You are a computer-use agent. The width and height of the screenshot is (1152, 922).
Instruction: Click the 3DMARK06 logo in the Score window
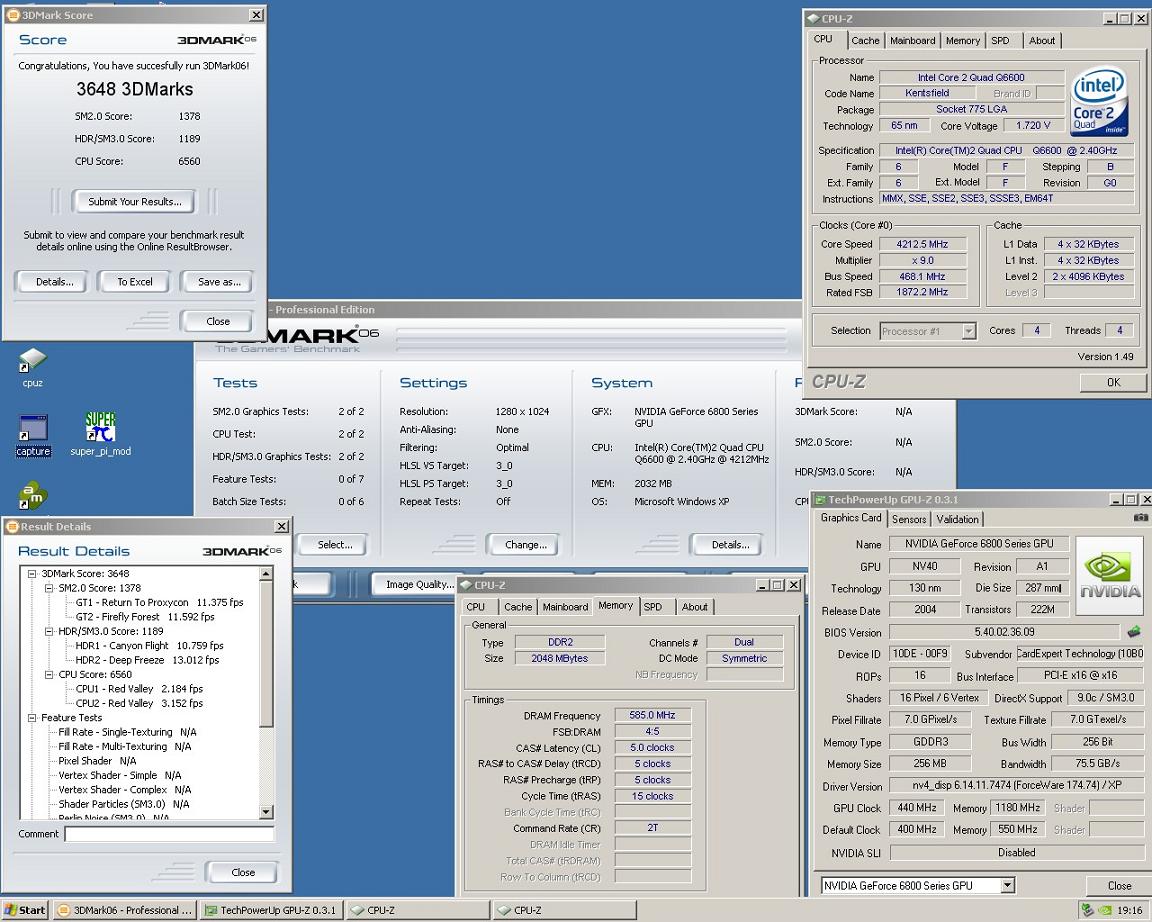[x=217, y=40]
